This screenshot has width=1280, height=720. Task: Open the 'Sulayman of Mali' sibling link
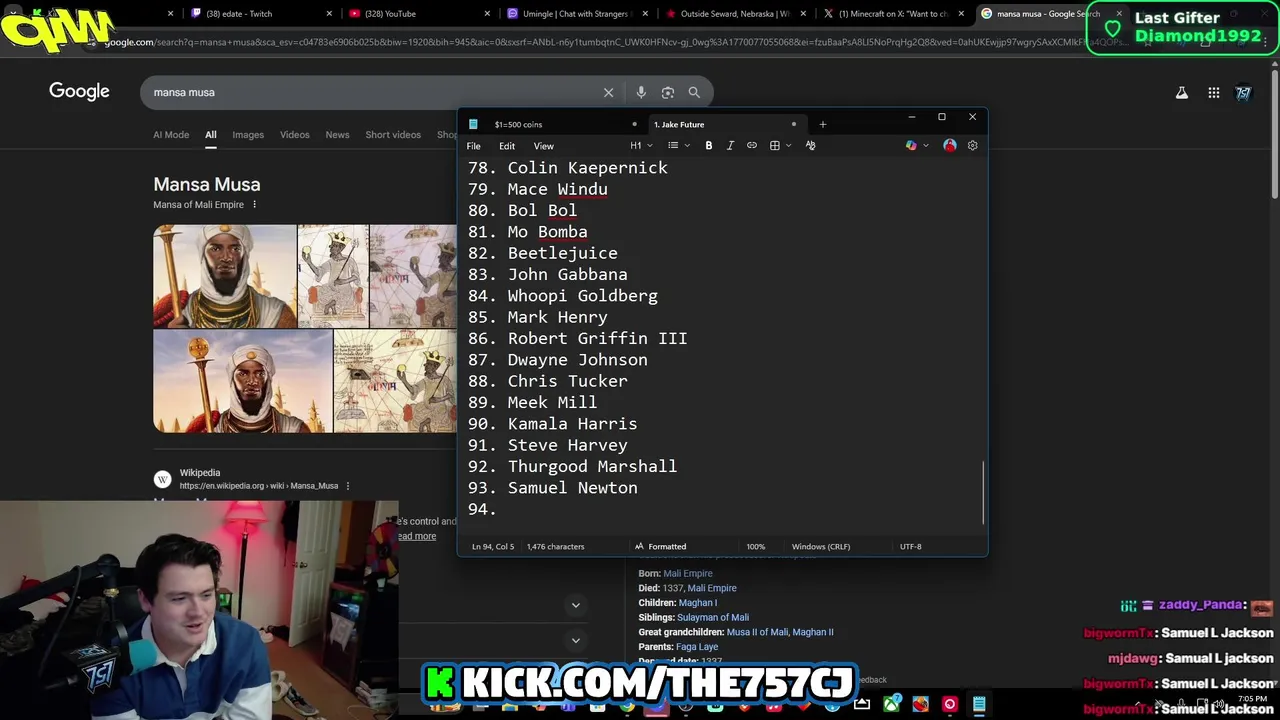[713, 618]
